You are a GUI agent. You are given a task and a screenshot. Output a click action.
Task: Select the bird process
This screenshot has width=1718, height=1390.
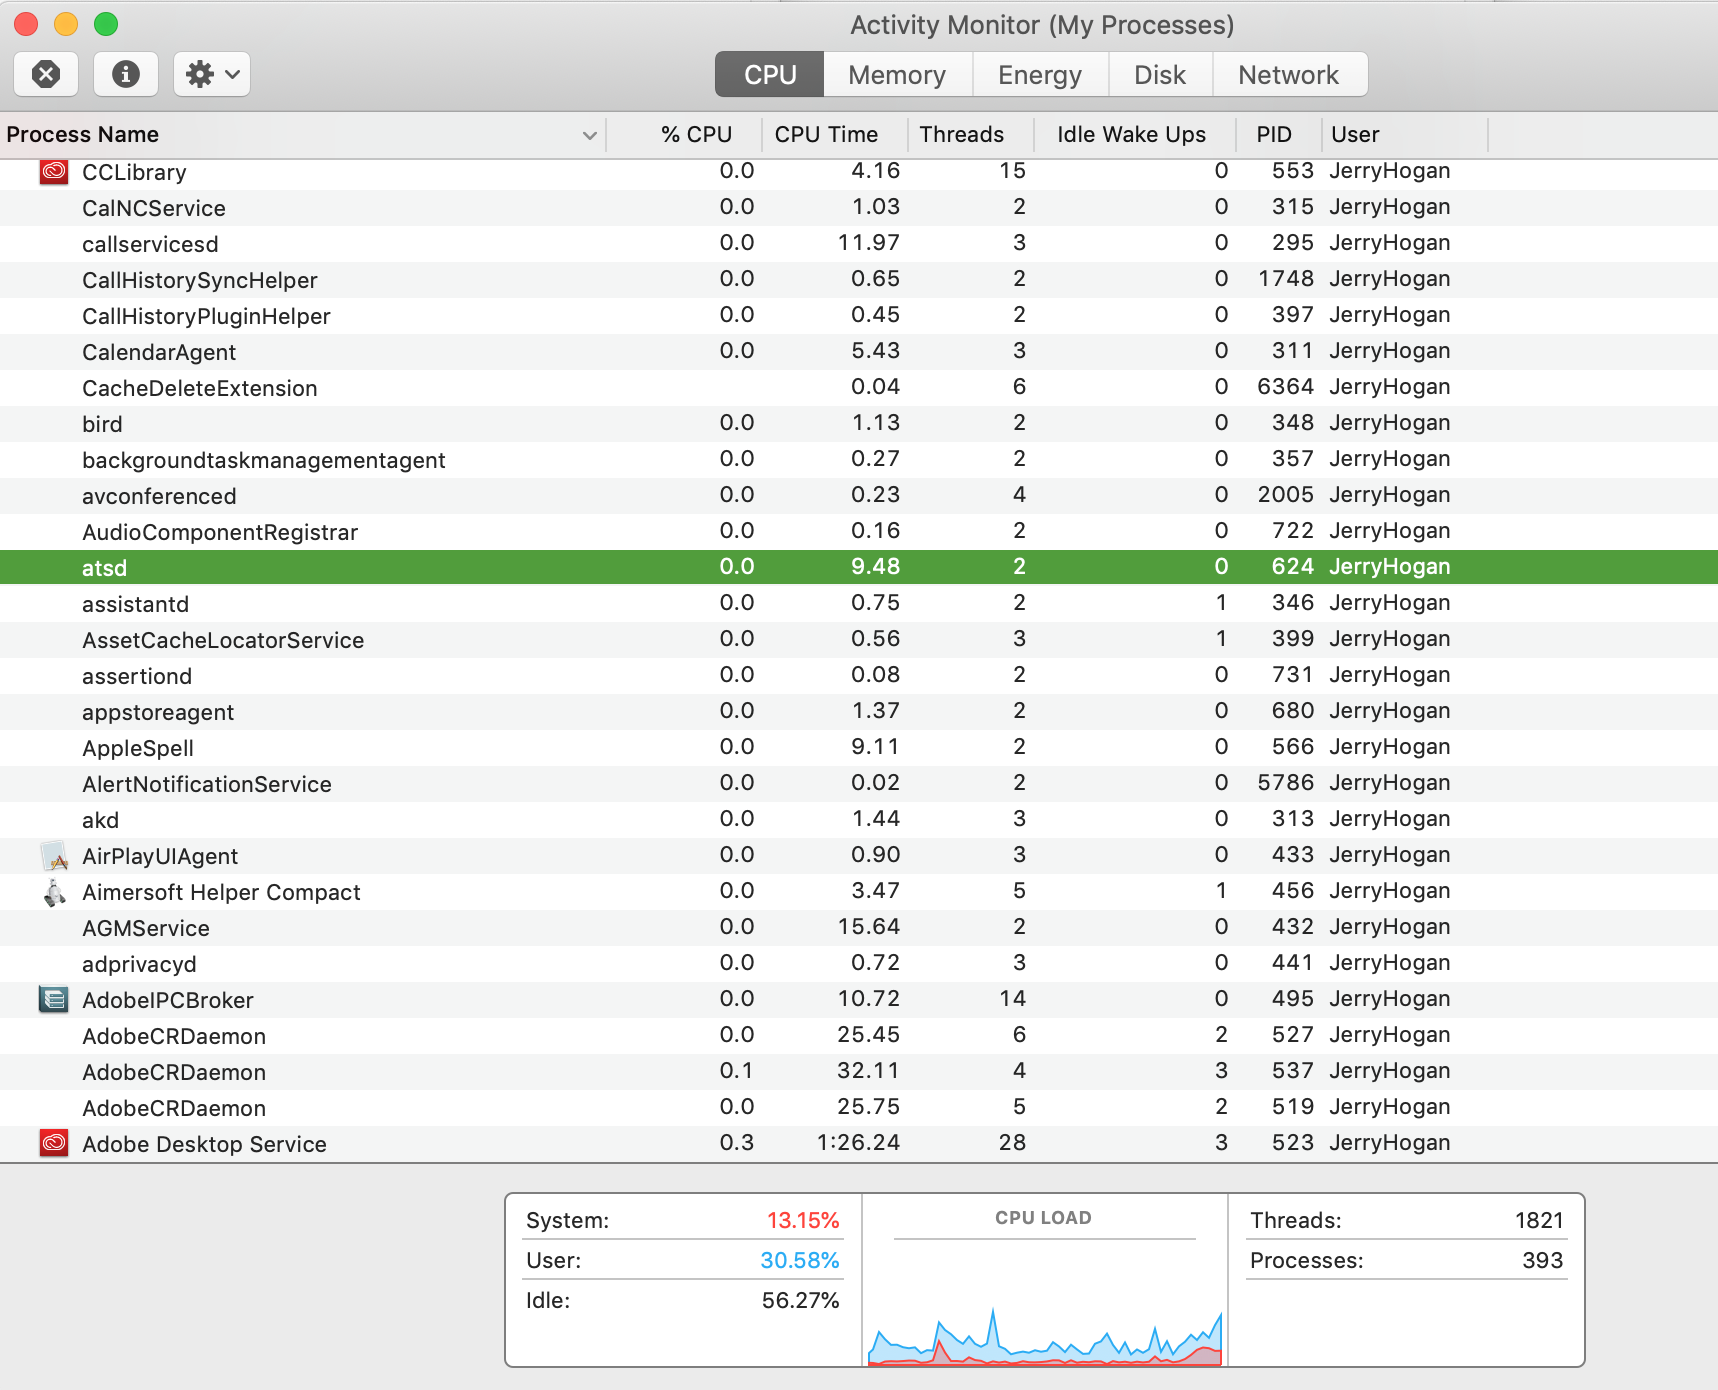pyautogui.click(x=859, y=424)
